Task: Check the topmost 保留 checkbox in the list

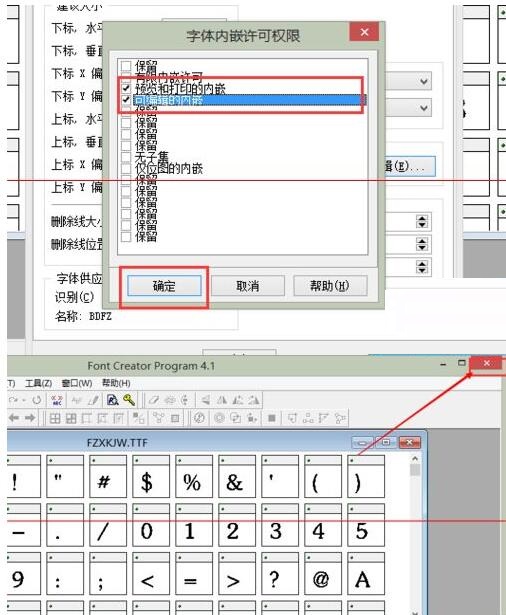Action: point(126,65)
